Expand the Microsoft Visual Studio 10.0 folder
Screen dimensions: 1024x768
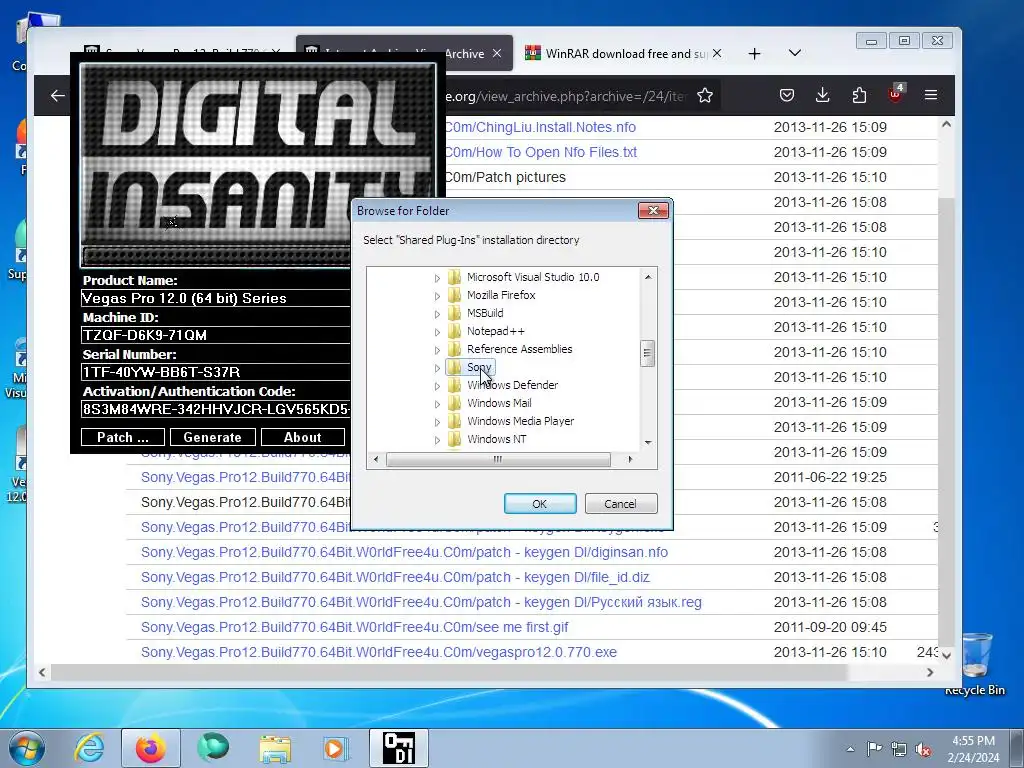click(437, 278)
